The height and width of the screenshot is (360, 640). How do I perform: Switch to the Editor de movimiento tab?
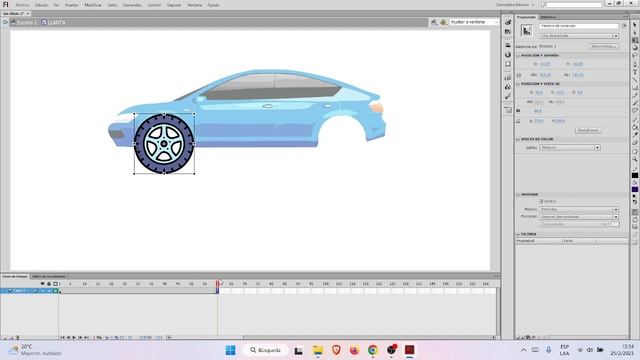(x=49, y=276)
